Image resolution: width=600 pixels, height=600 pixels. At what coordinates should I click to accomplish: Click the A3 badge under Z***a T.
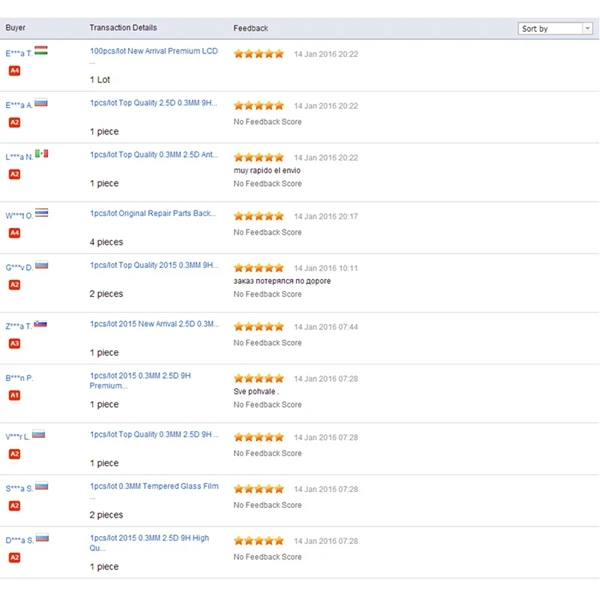pos(14,343)
